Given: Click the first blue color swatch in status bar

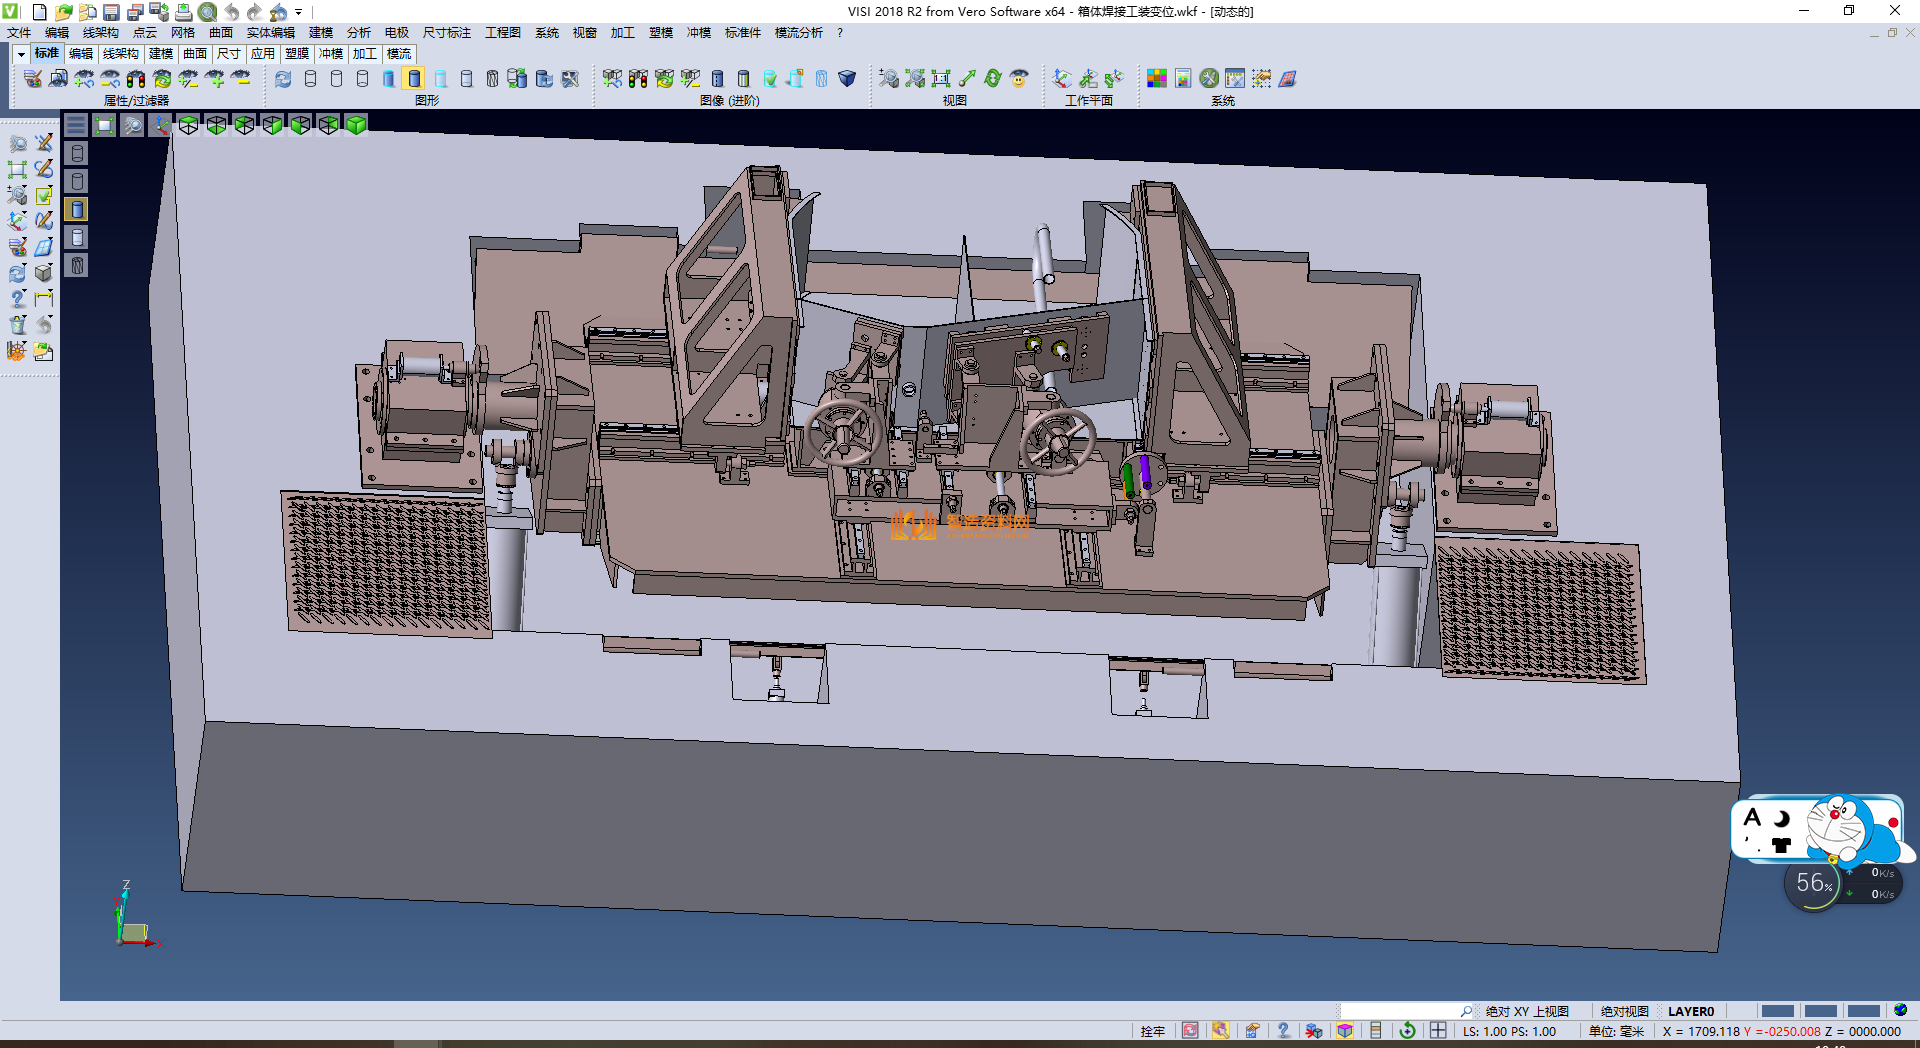Looking at the screenshot, I should click(1777, 1011).
